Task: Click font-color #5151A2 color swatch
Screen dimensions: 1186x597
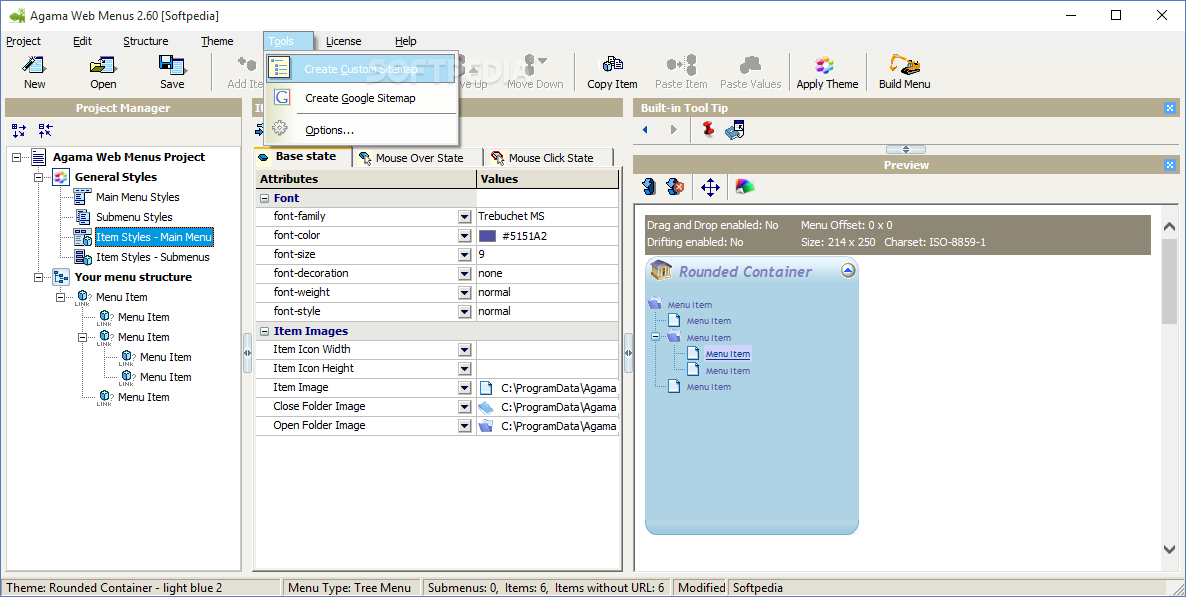Action: coord(487,236)
